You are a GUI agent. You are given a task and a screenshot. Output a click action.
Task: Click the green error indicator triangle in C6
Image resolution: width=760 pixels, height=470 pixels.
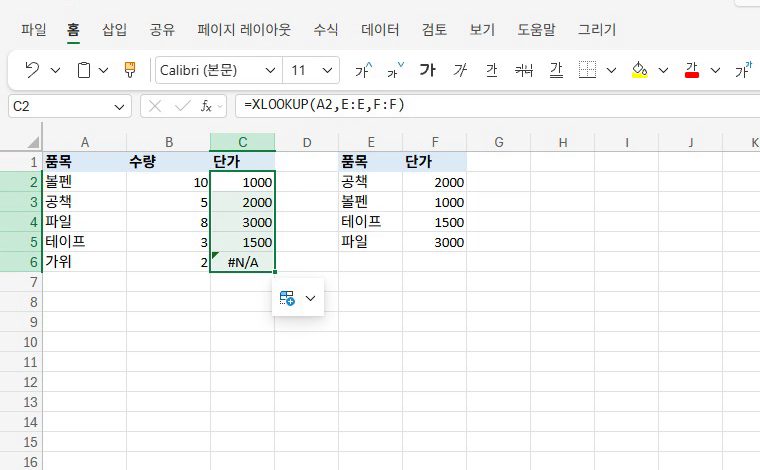(x=215, y=255)
